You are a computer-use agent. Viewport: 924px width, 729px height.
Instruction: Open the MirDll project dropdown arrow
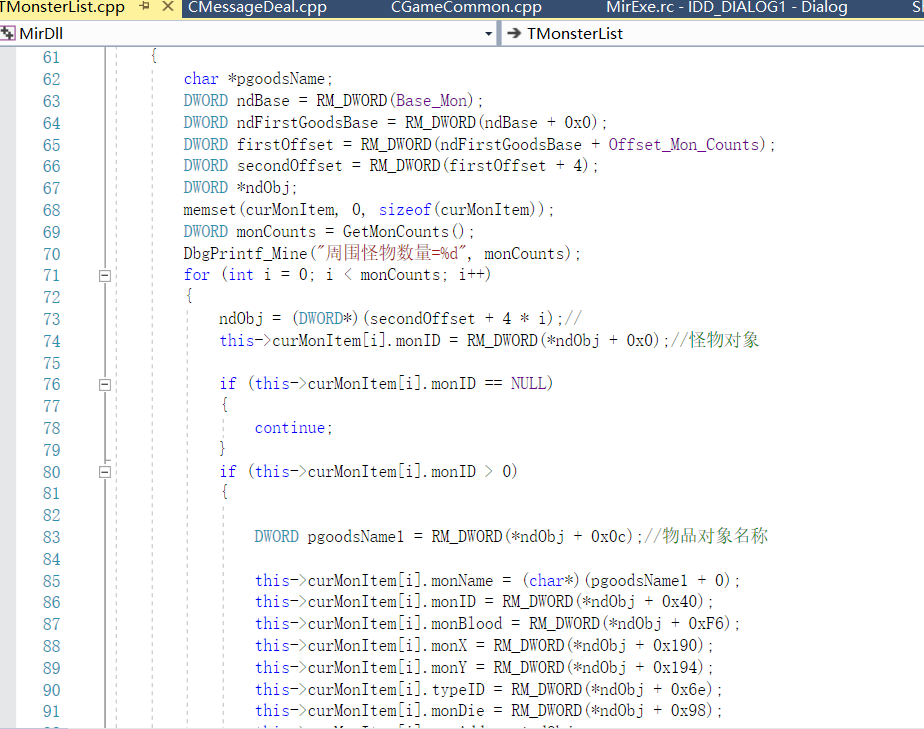coord(489,34)
